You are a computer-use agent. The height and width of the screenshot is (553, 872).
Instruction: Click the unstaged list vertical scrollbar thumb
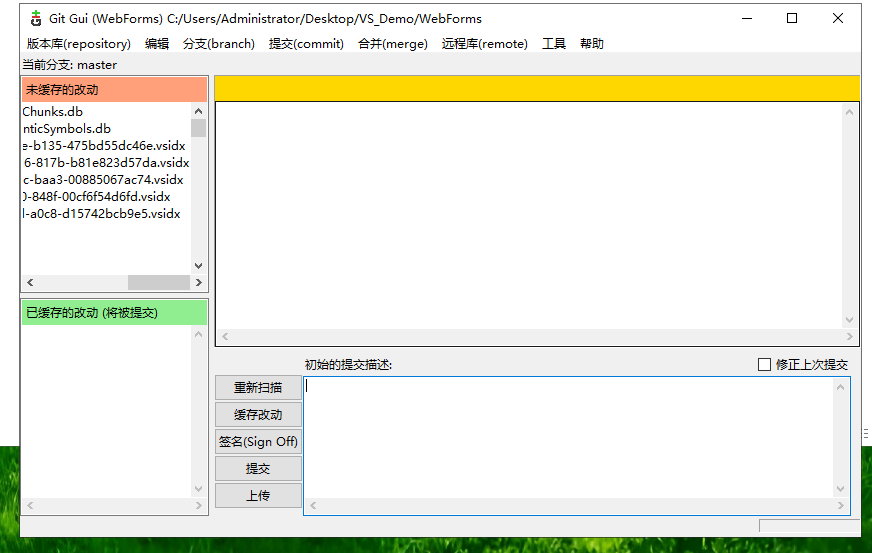click(x=199, y=128)
